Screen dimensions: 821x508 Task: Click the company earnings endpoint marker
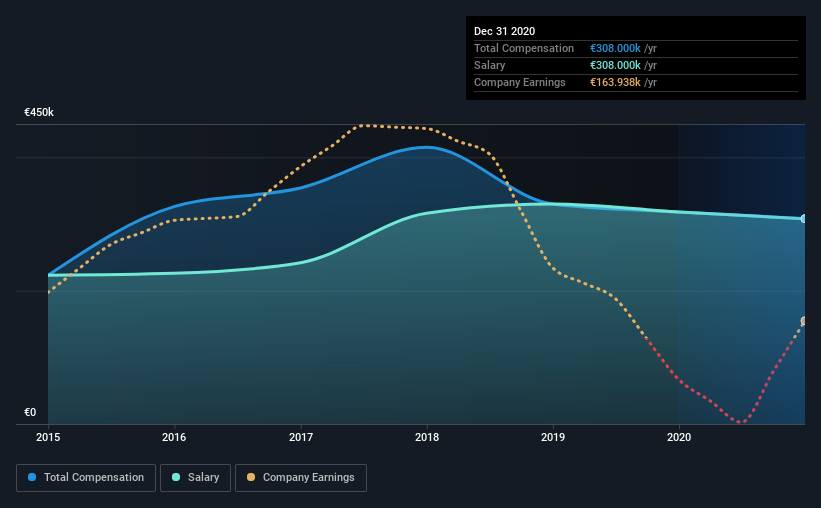[804, 321]
